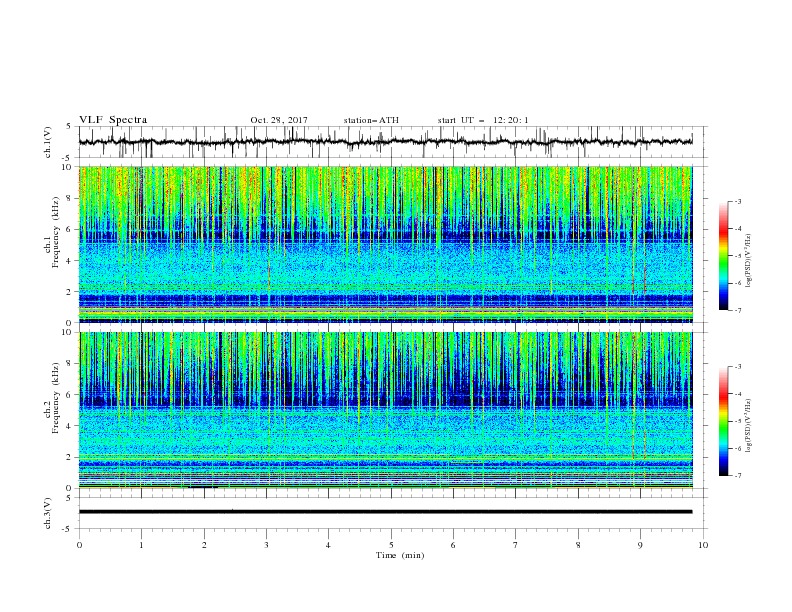Click the "-7" tick on the ch.2 colorbar
The image size is (792, 612).
click(737, 475)
